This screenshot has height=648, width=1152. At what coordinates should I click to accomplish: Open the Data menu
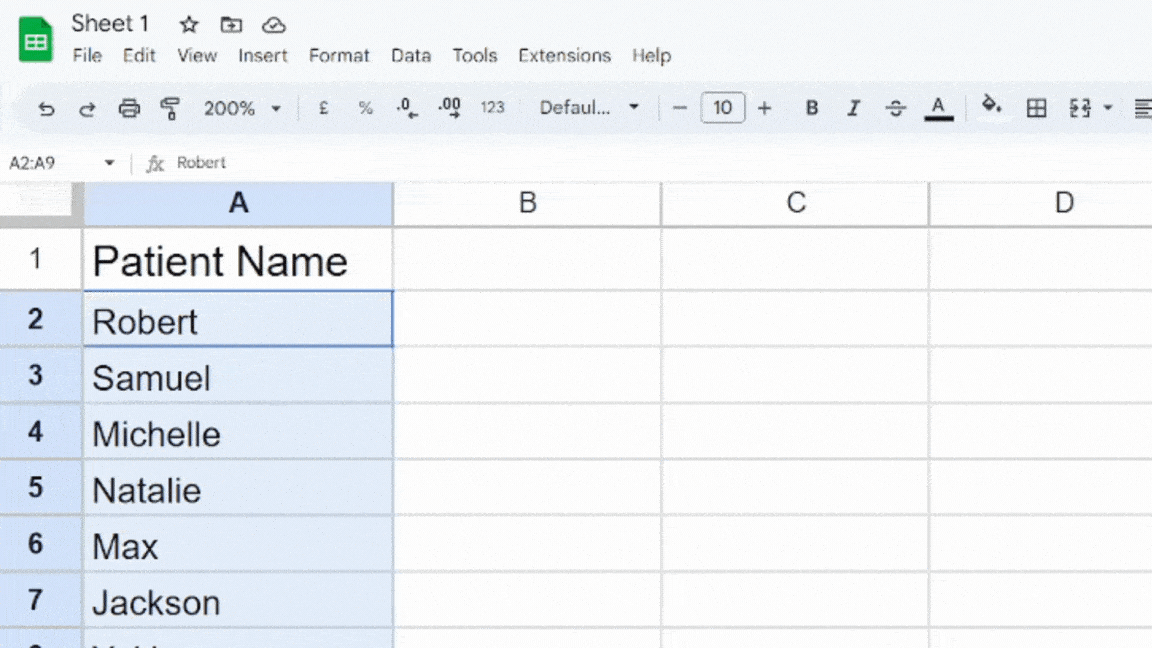click(411, 56)
